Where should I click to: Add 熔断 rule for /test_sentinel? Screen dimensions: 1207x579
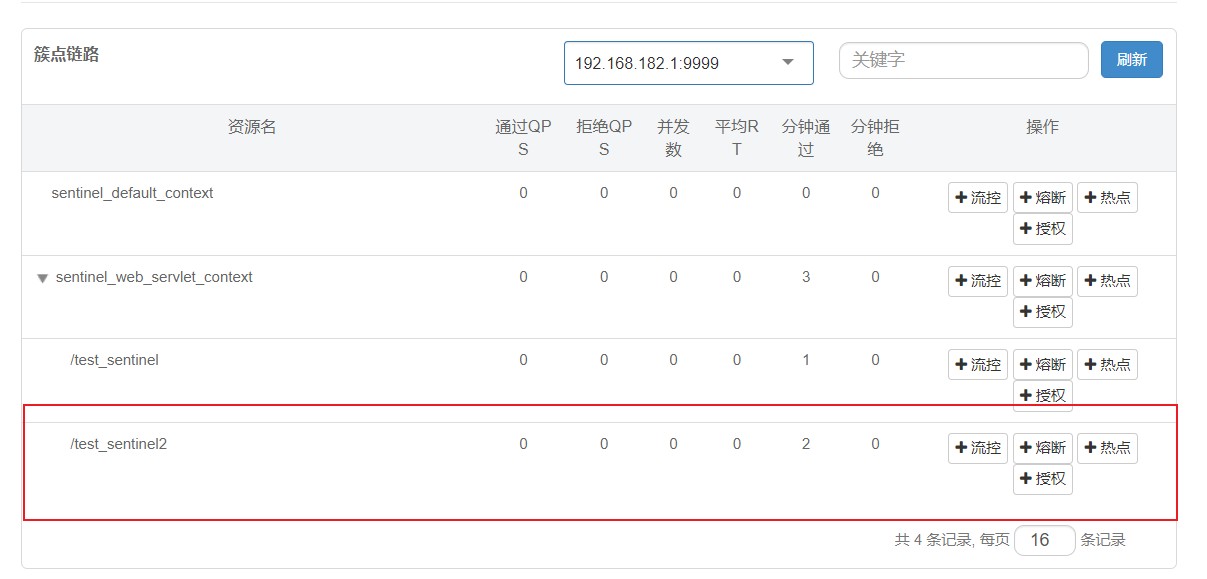[1042, 364]
